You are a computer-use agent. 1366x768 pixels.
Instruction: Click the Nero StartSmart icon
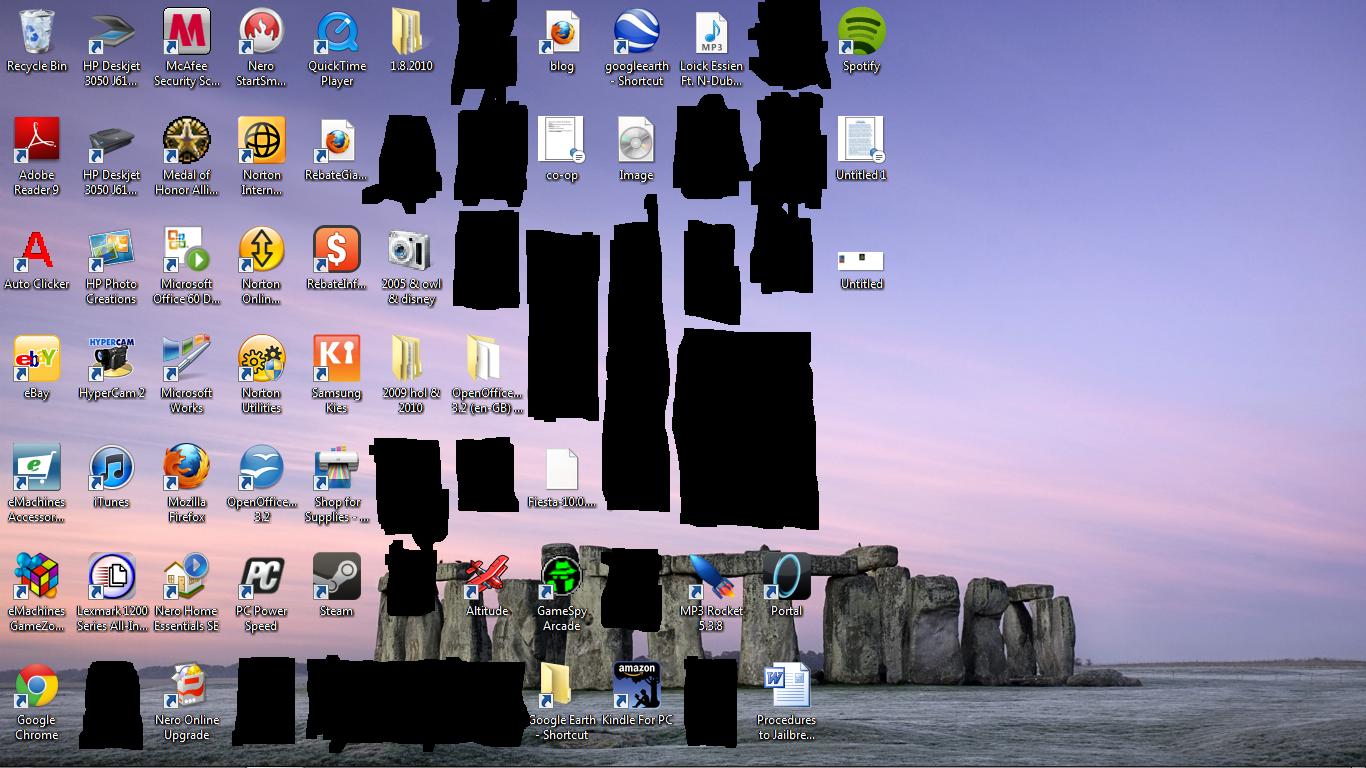(261, 32)
